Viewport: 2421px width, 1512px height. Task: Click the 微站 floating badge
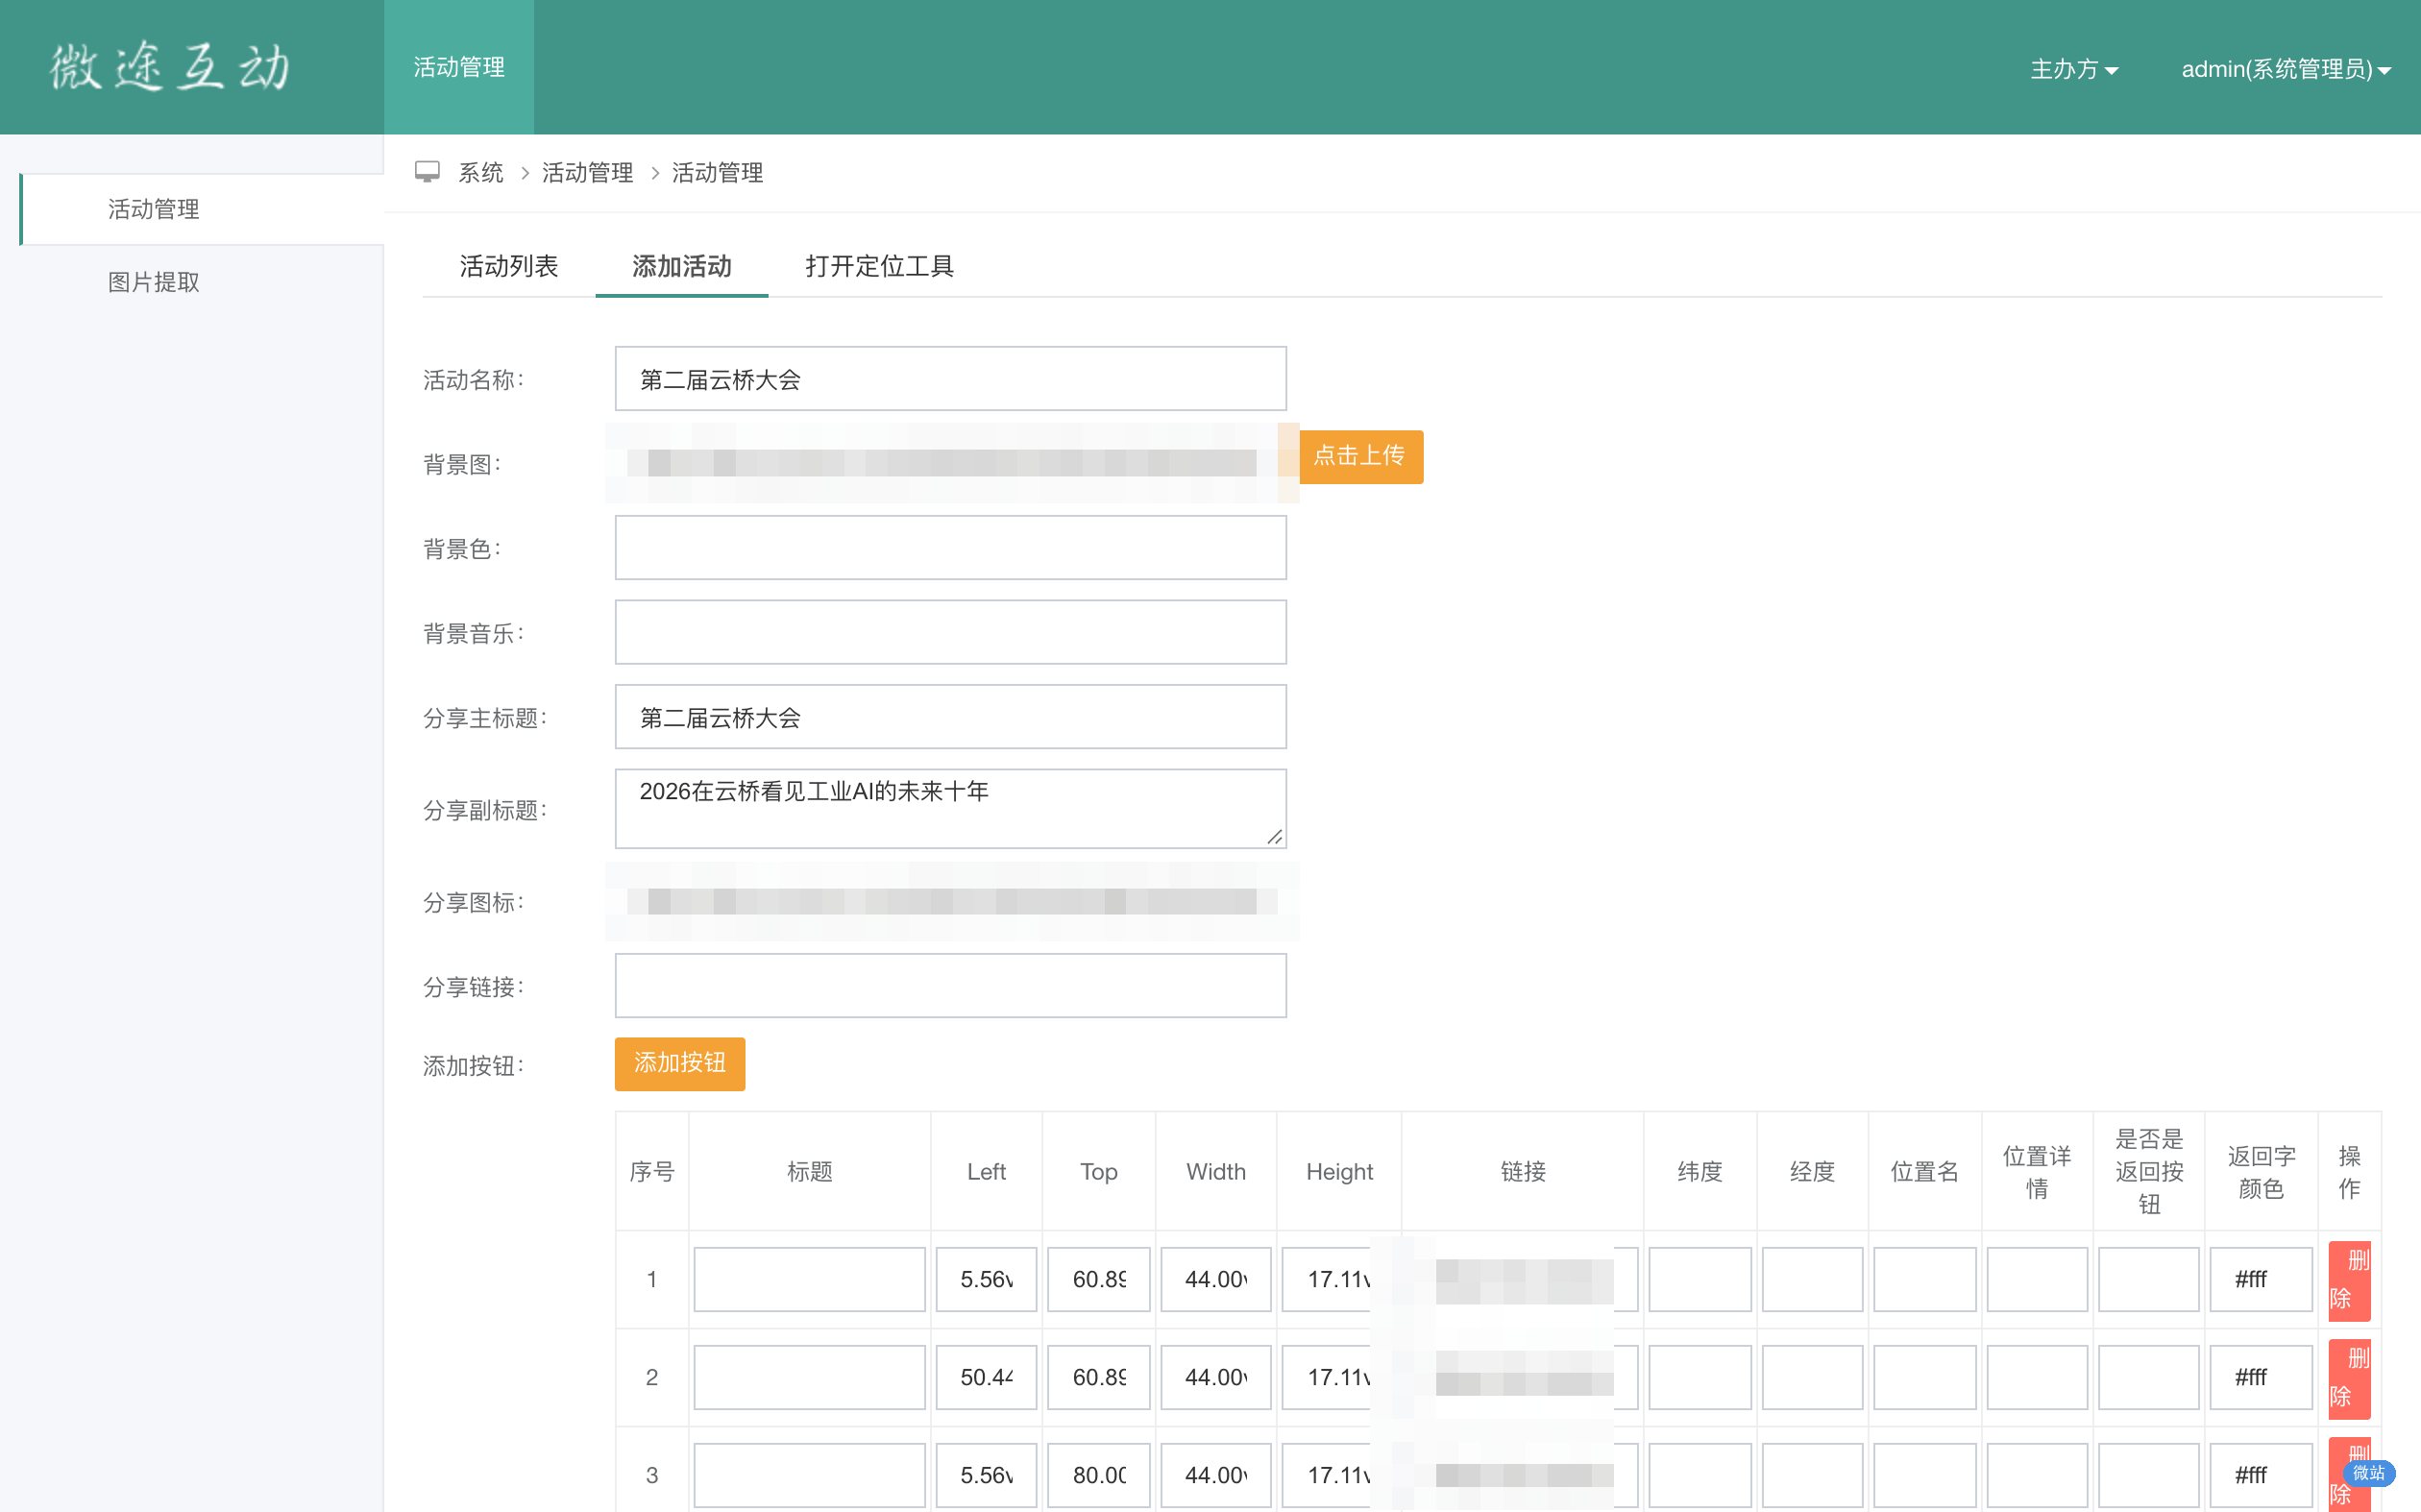(2367, 1472)
